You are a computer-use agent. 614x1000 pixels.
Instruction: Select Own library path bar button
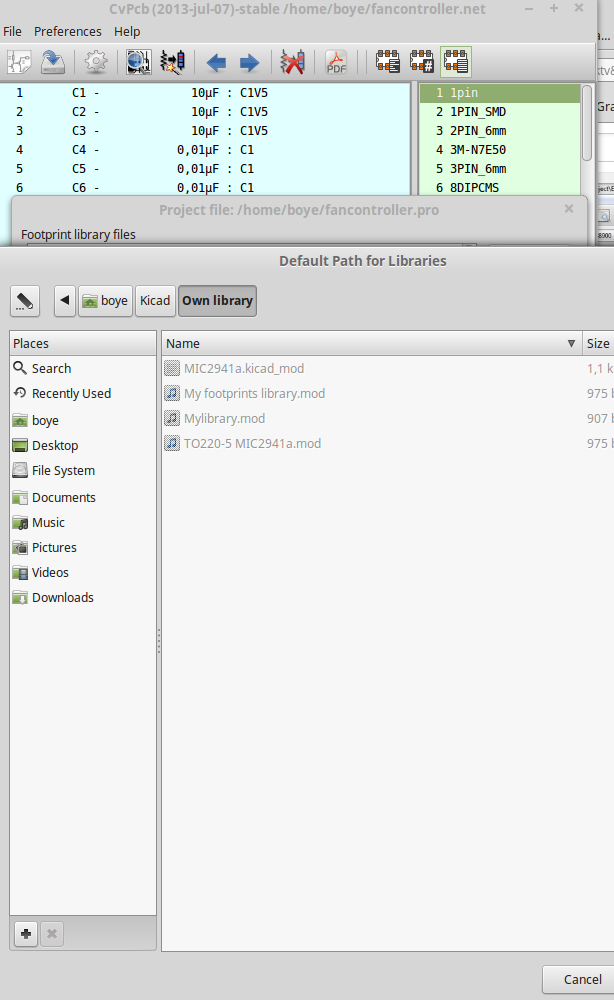(217, 301)
